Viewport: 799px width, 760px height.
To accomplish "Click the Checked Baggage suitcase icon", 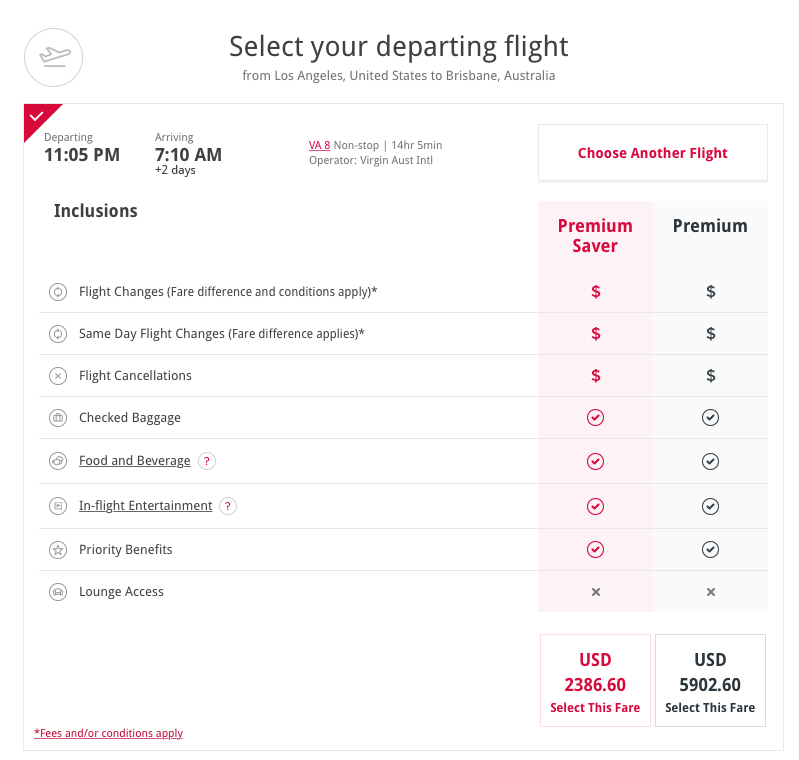I will tap(58, 418).
